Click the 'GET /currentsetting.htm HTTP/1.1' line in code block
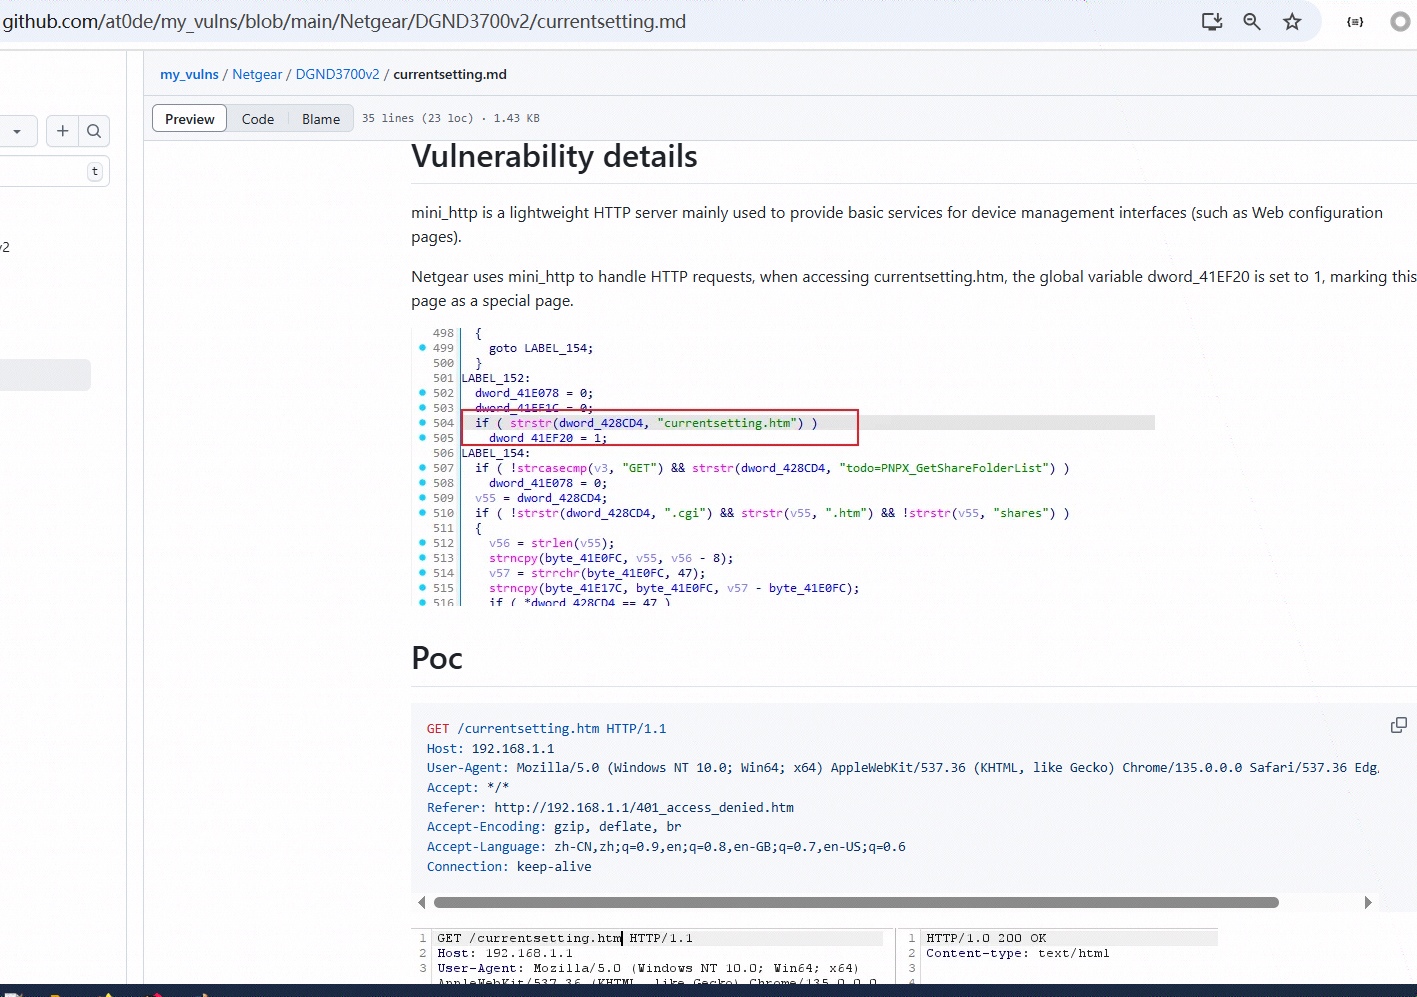Image resolution: width=1417 pixels, height=997 pixels. [546, 728]
